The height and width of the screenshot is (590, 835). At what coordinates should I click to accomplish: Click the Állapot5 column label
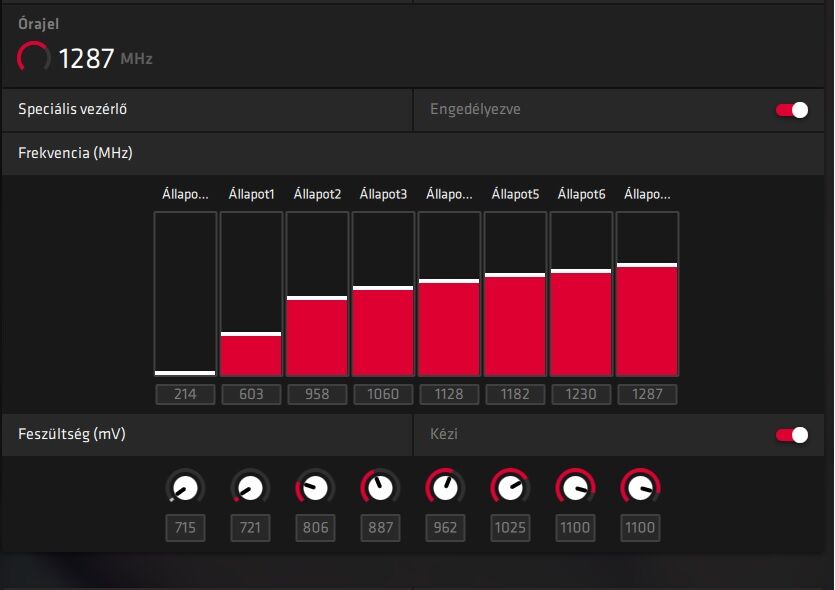point(515,194)
